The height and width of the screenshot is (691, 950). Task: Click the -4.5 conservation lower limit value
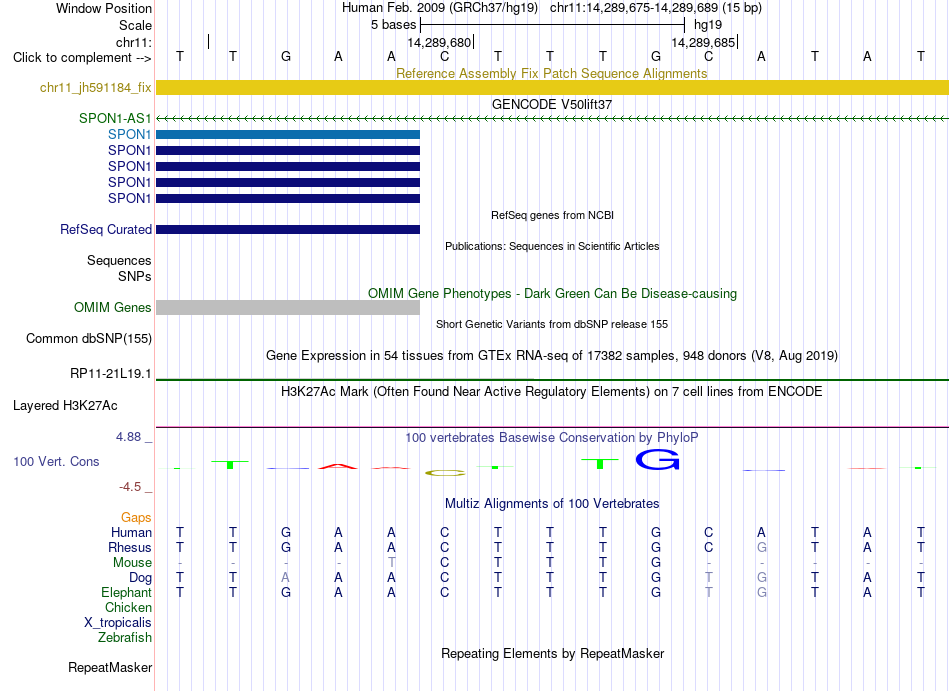[130, 487]
